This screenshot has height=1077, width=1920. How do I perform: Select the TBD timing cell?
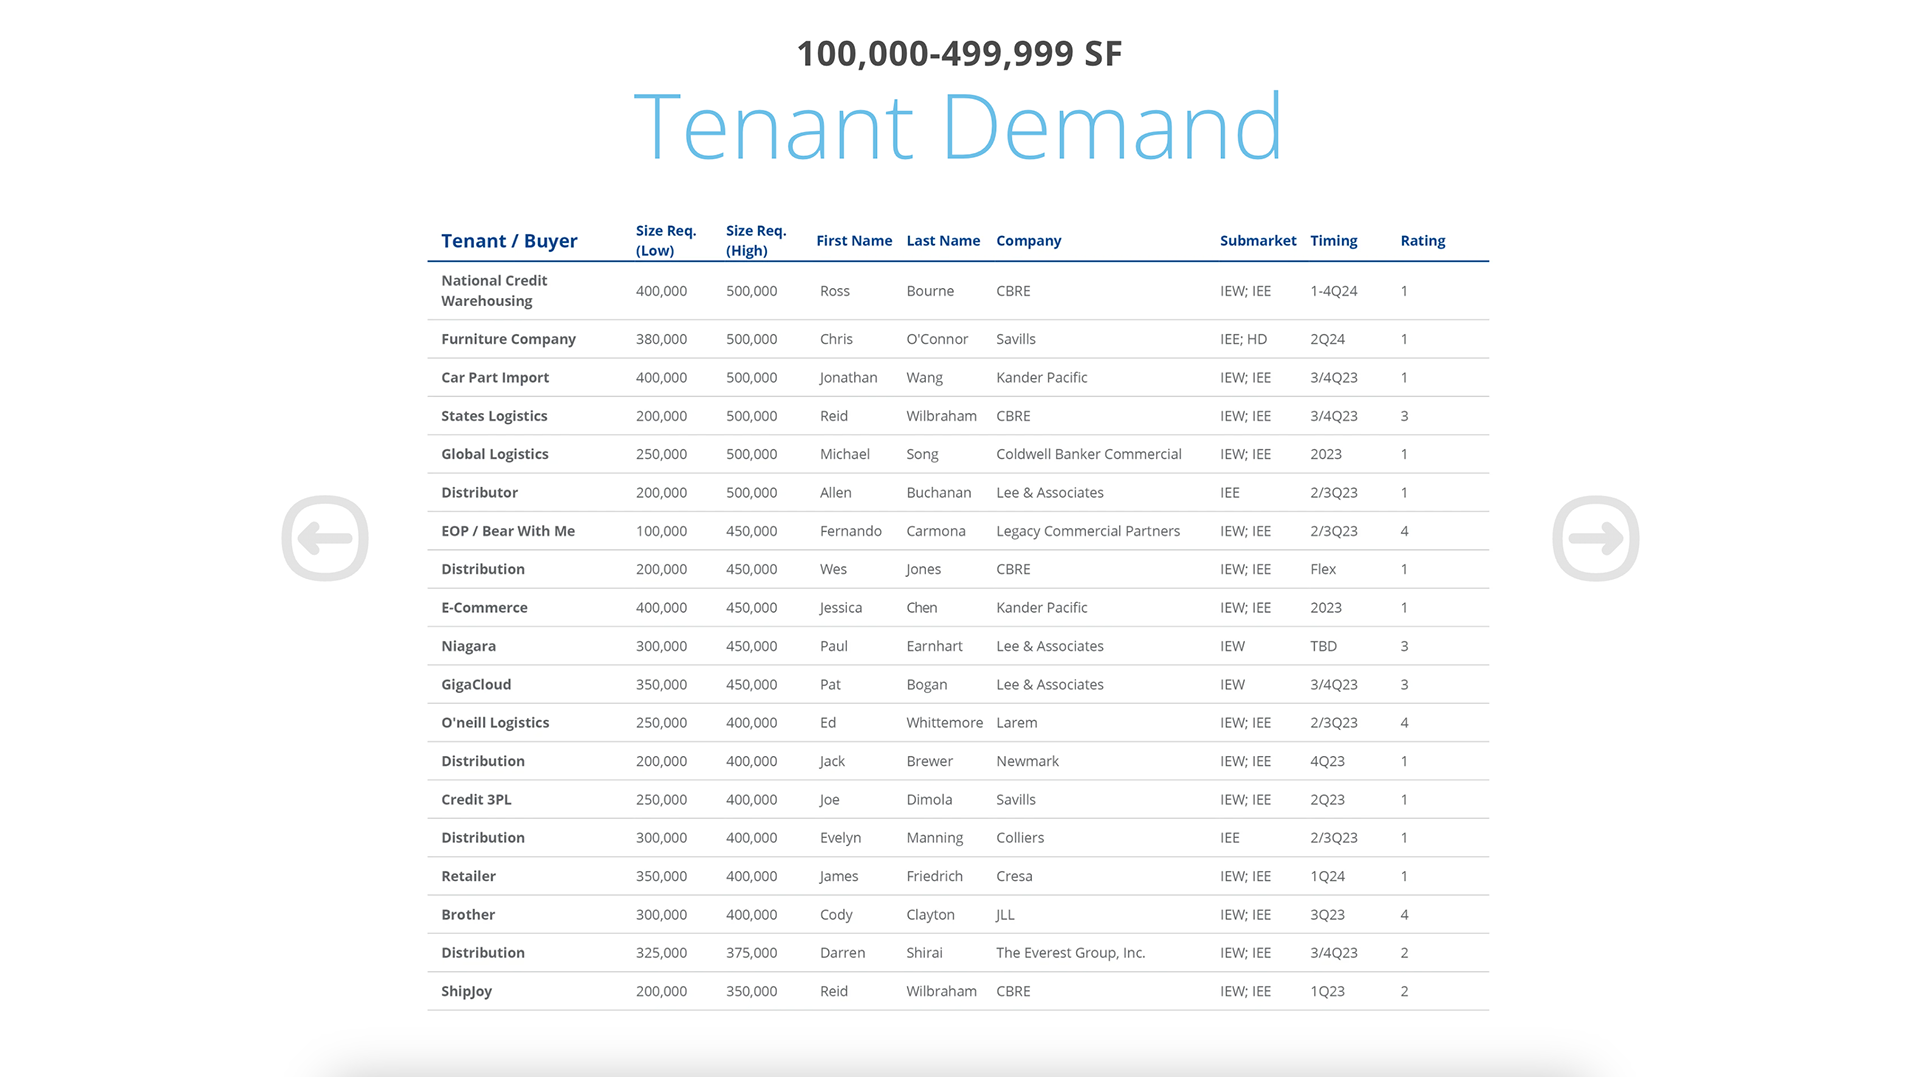click(1323, 646)
